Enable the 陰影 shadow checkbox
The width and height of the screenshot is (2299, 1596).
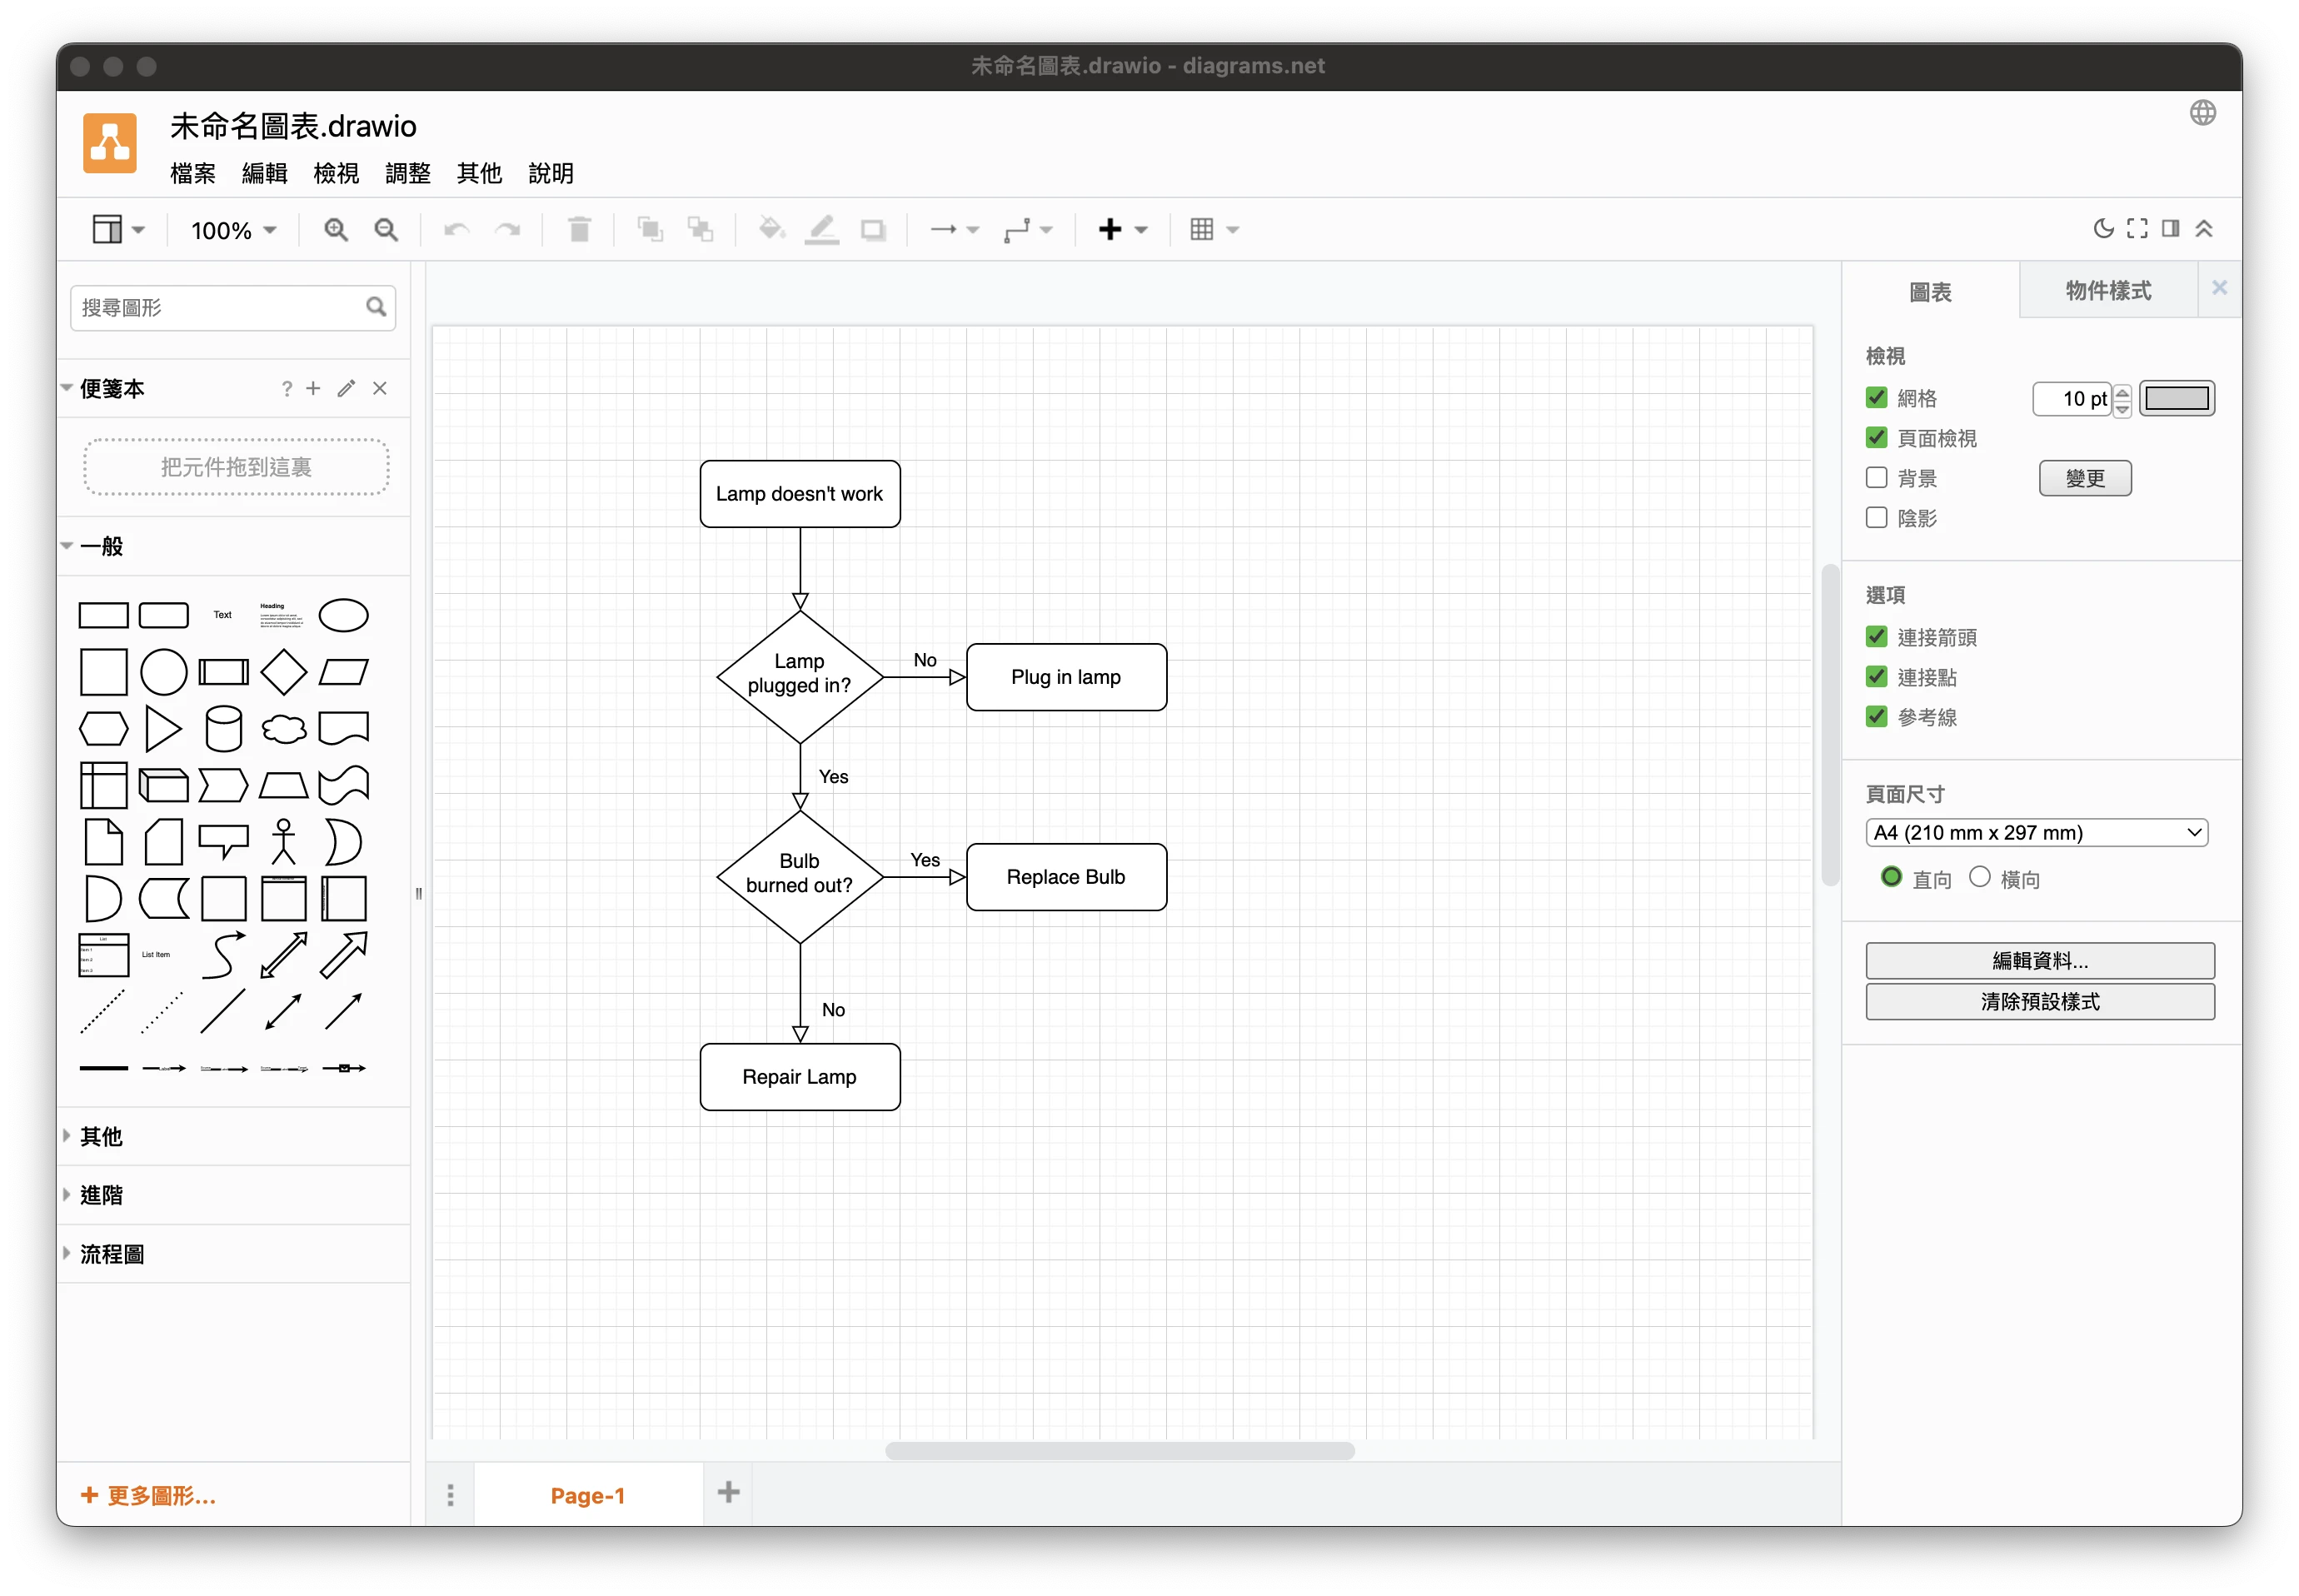(x=1876, y=518)
